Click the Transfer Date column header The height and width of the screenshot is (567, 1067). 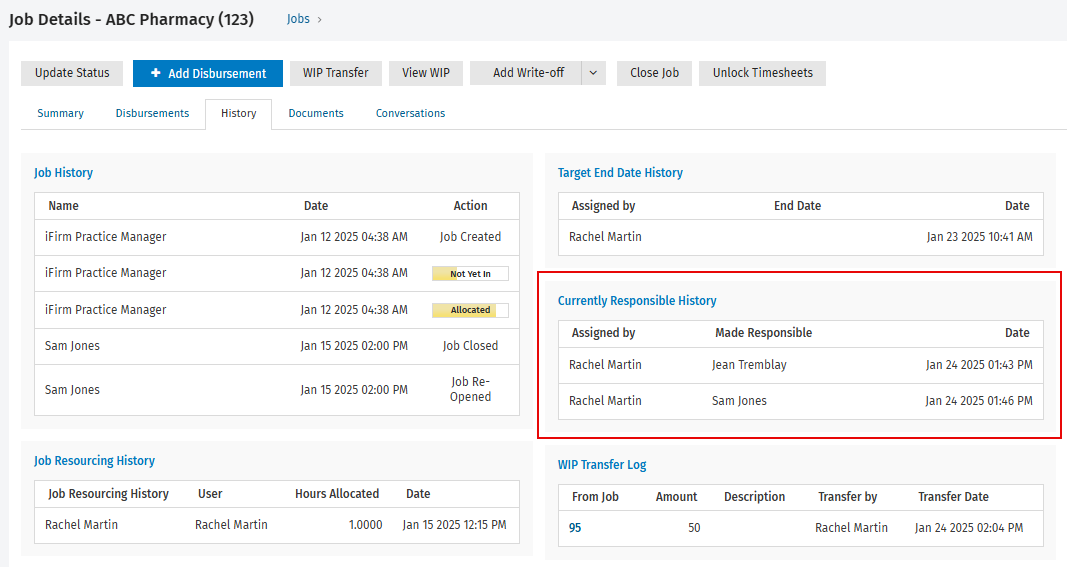[x=953, y=497]
